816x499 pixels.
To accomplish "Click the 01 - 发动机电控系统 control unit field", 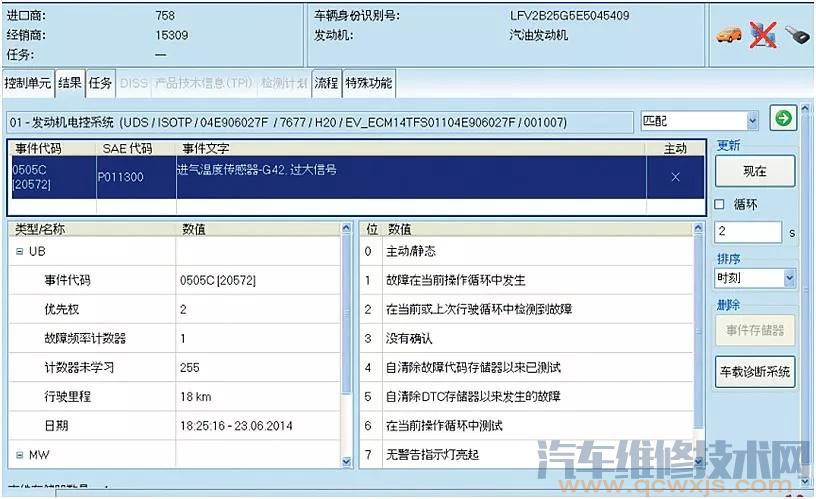I will point(321,122).
